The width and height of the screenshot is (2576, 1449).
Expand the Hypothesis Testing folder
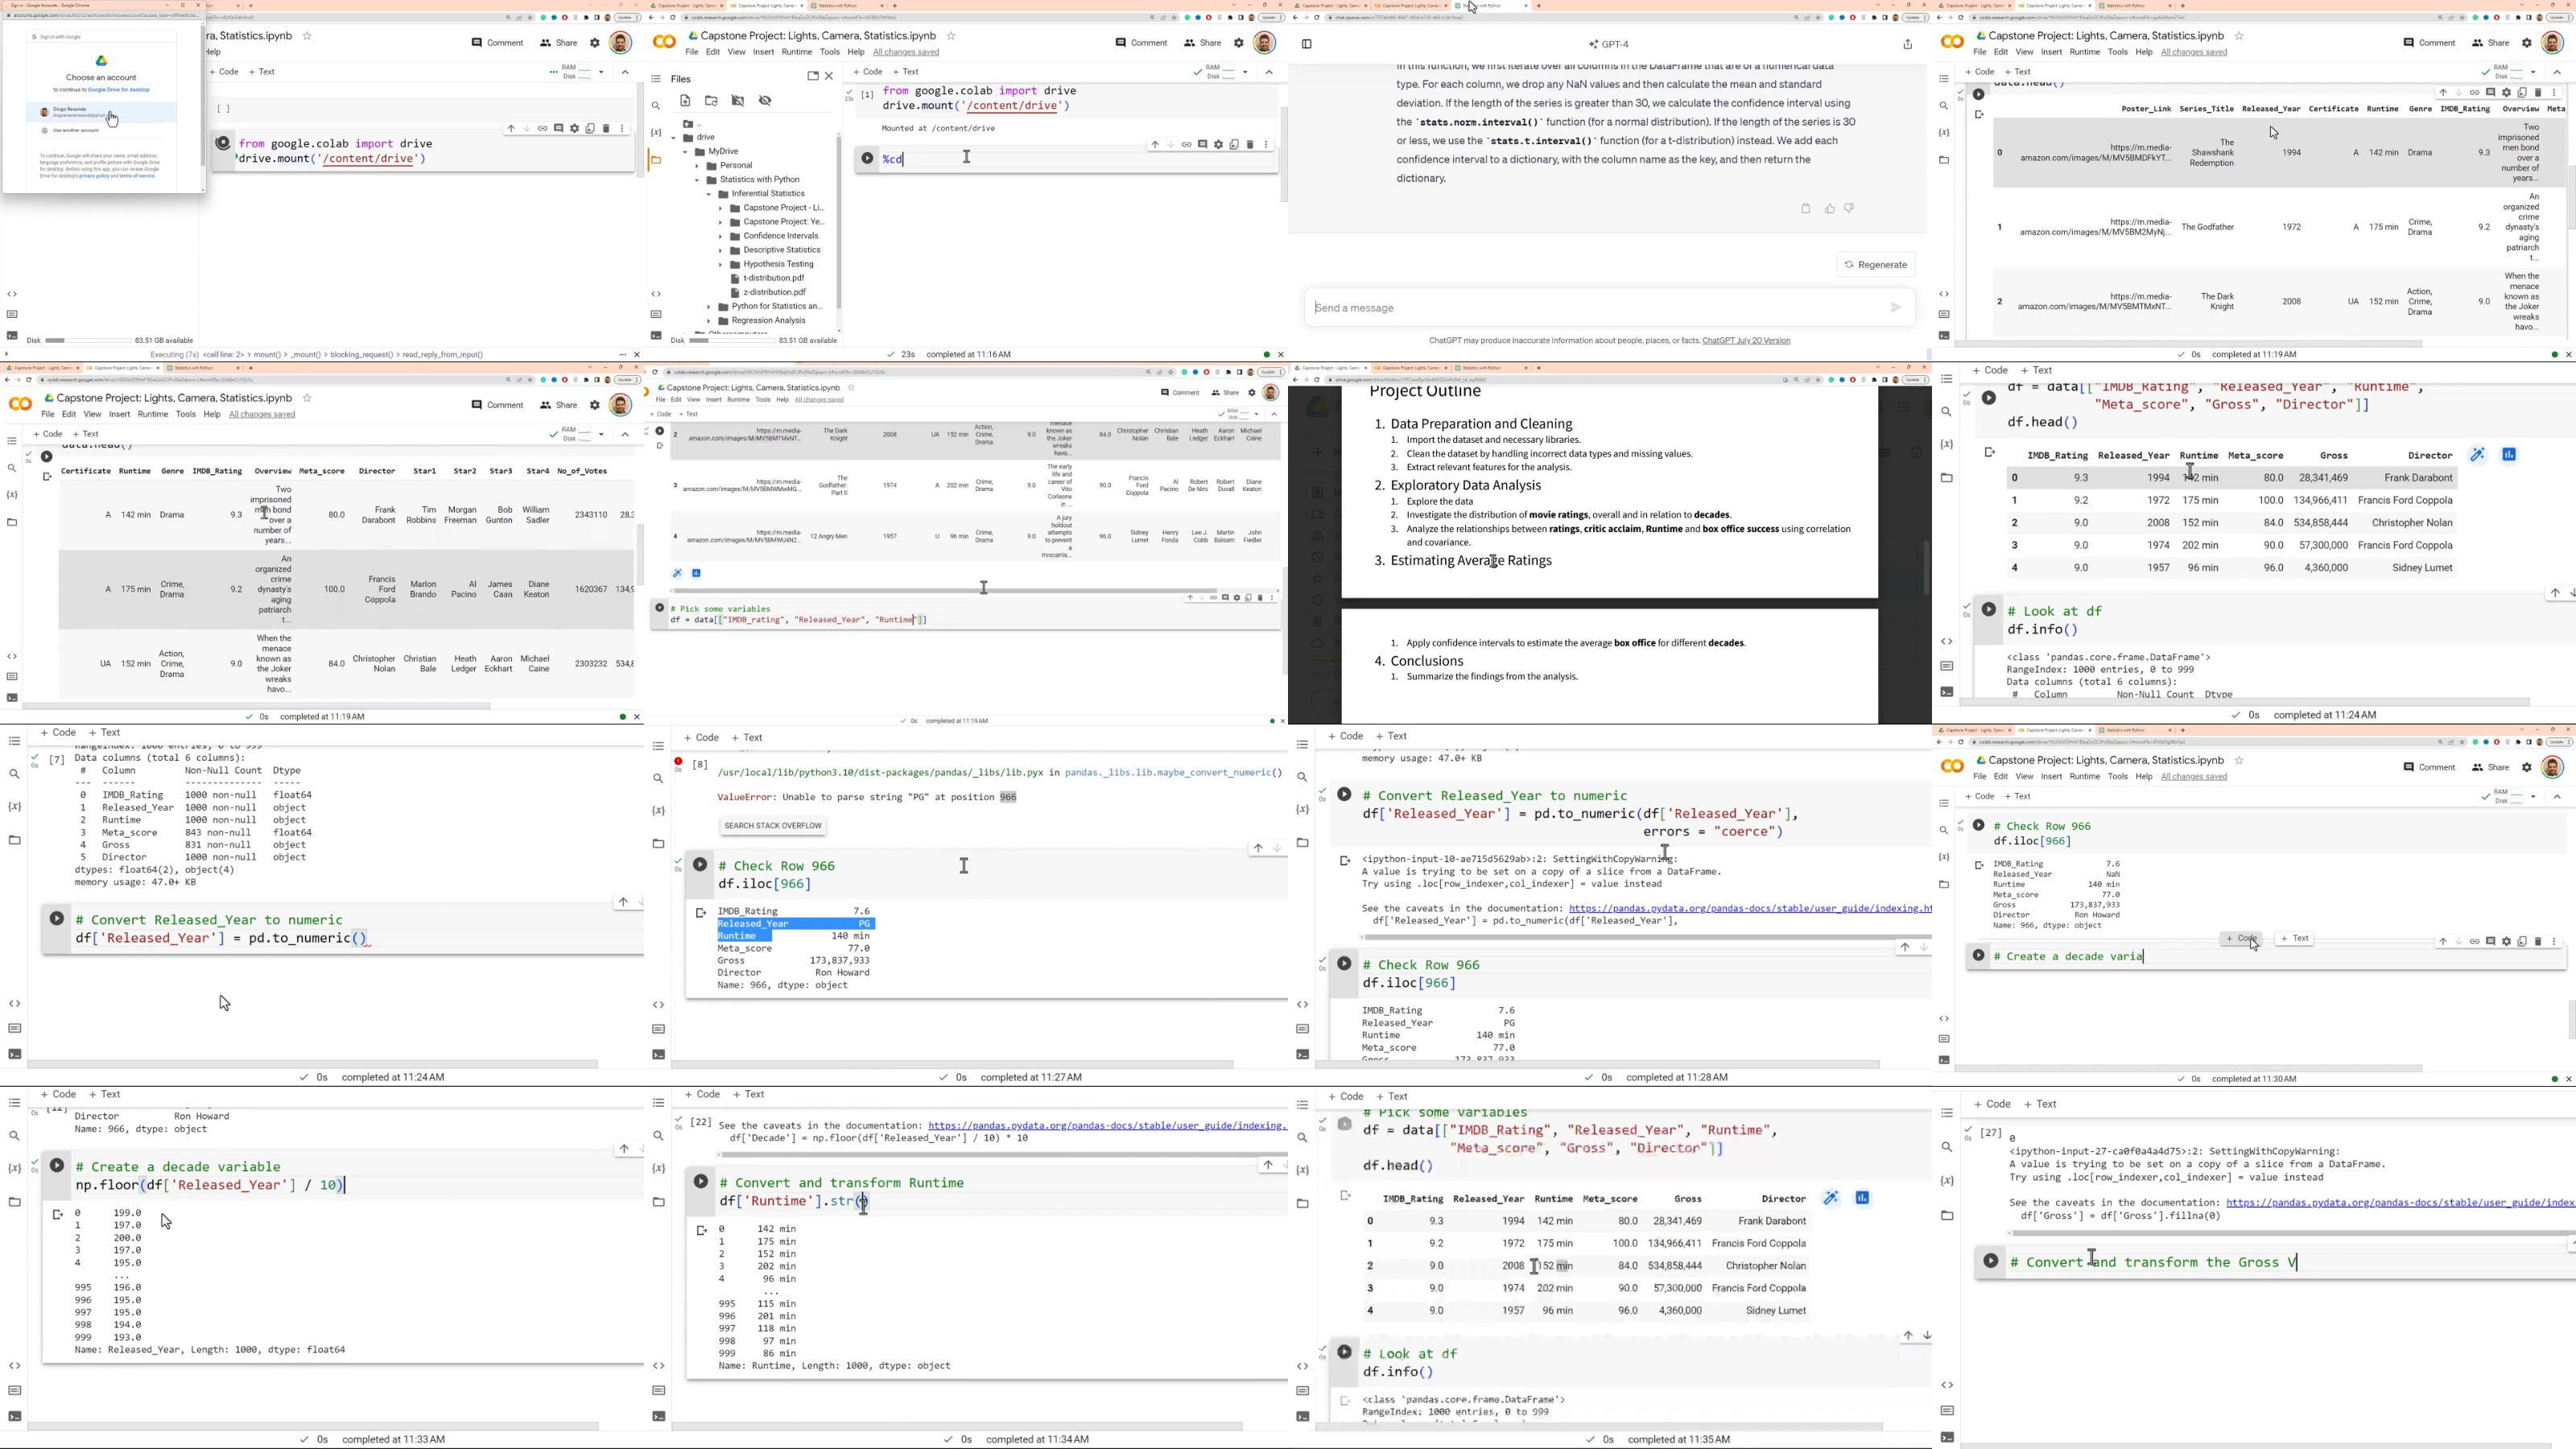[720, 264]
